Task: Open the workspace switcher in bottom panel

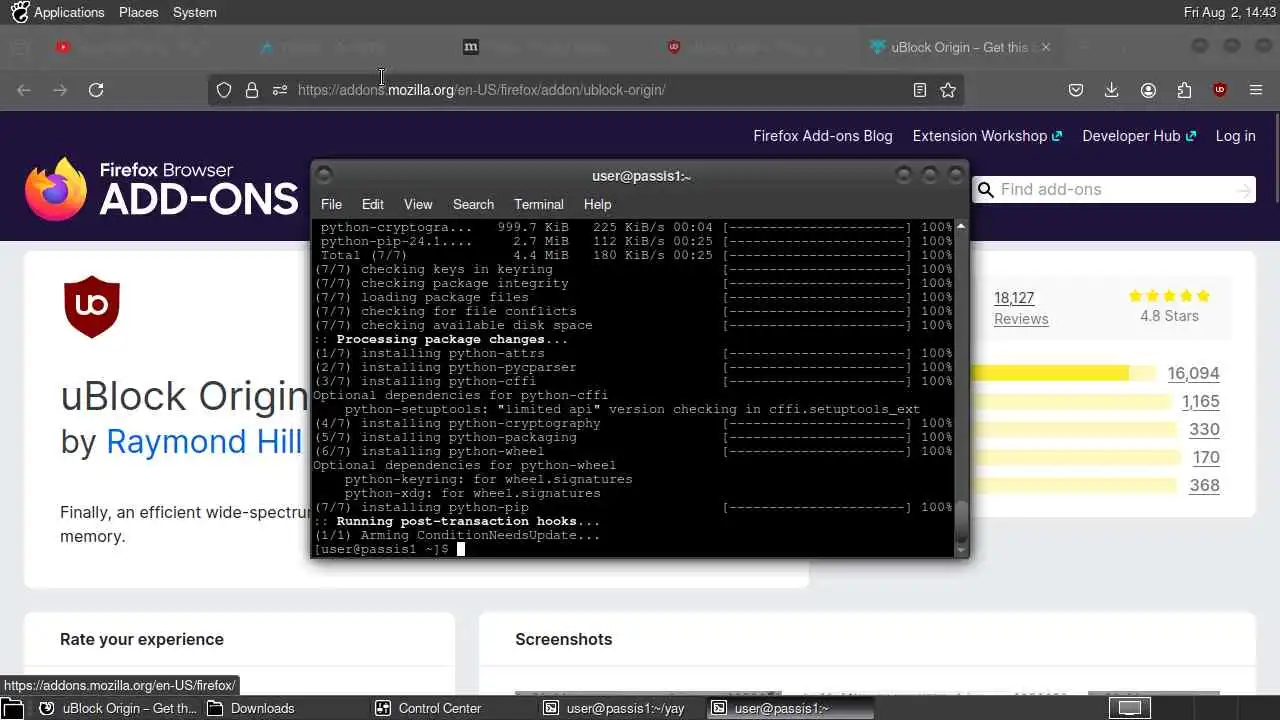Action: point(1129,708)
